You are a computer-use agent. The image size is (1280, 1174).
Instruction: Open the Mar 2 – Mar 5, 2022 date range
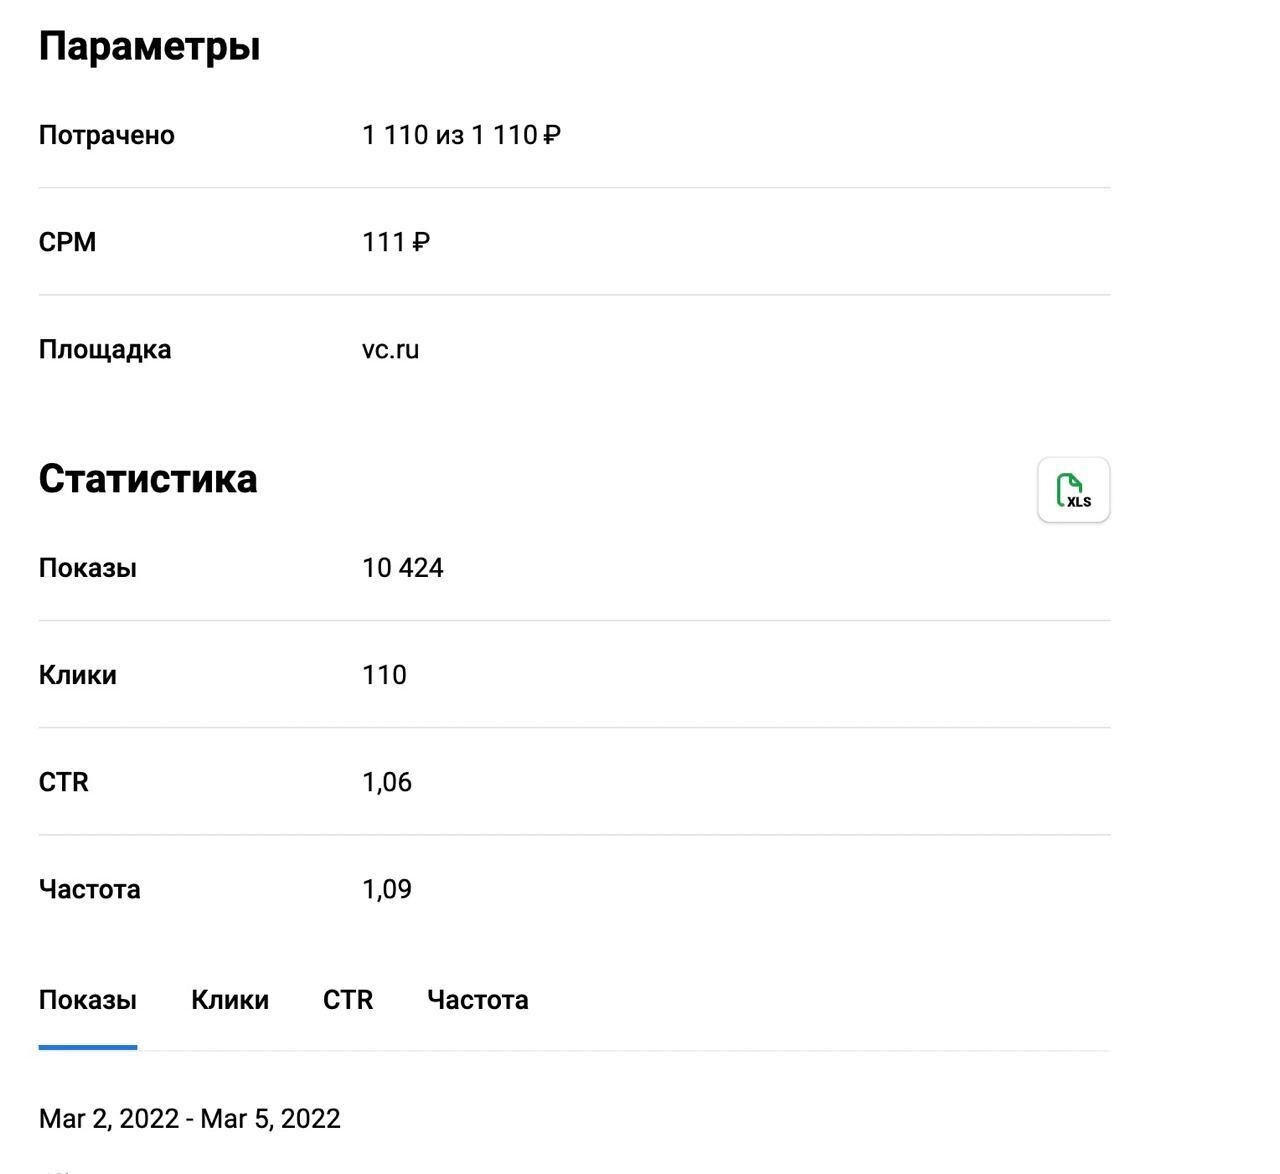pyautogui.click(x=190, y=1118)
